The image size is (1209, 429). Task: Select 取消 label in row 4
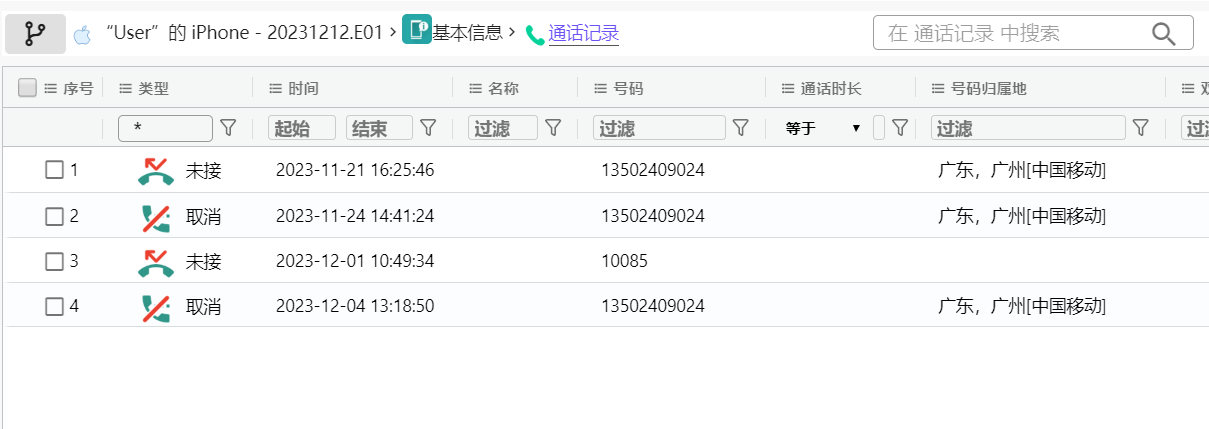(x=204, y=306)
